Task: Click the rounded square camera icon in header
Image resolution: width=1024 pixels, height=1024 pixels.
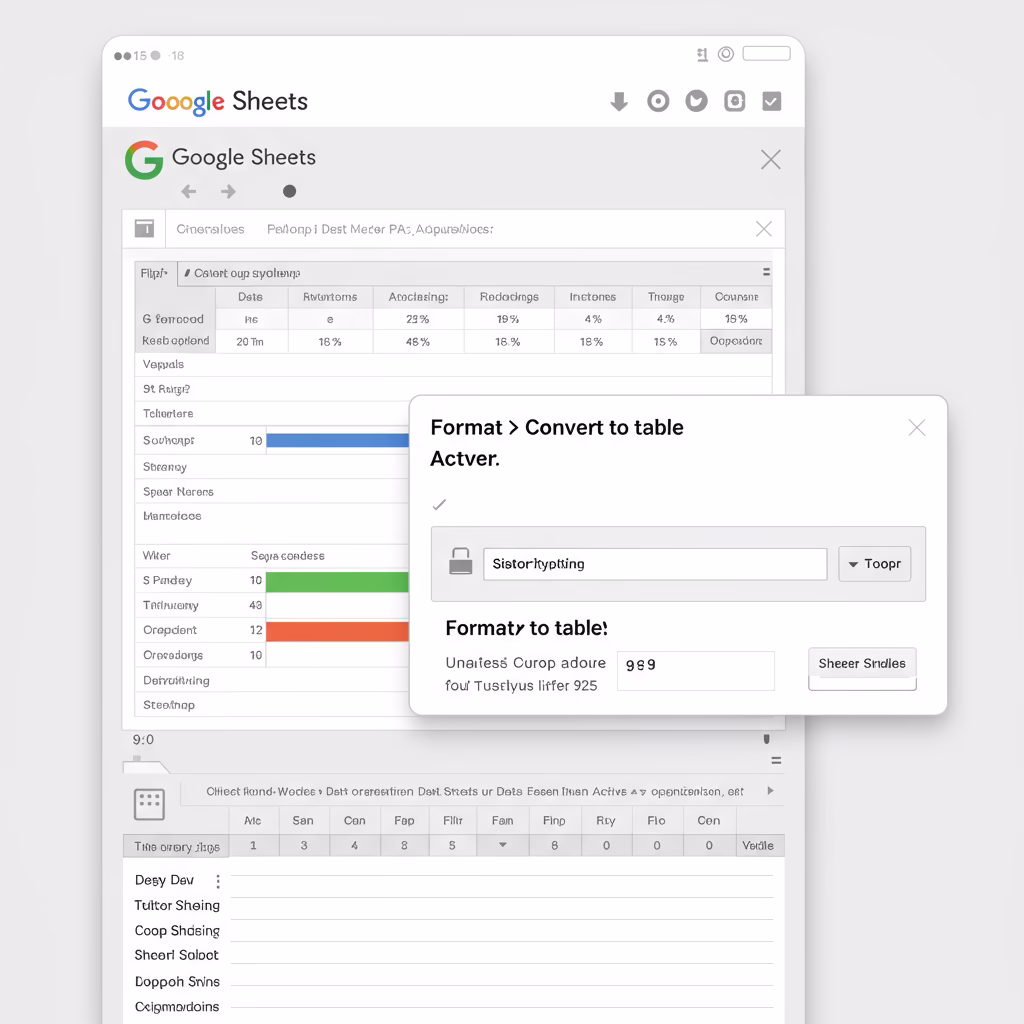Action: point(735,101)
